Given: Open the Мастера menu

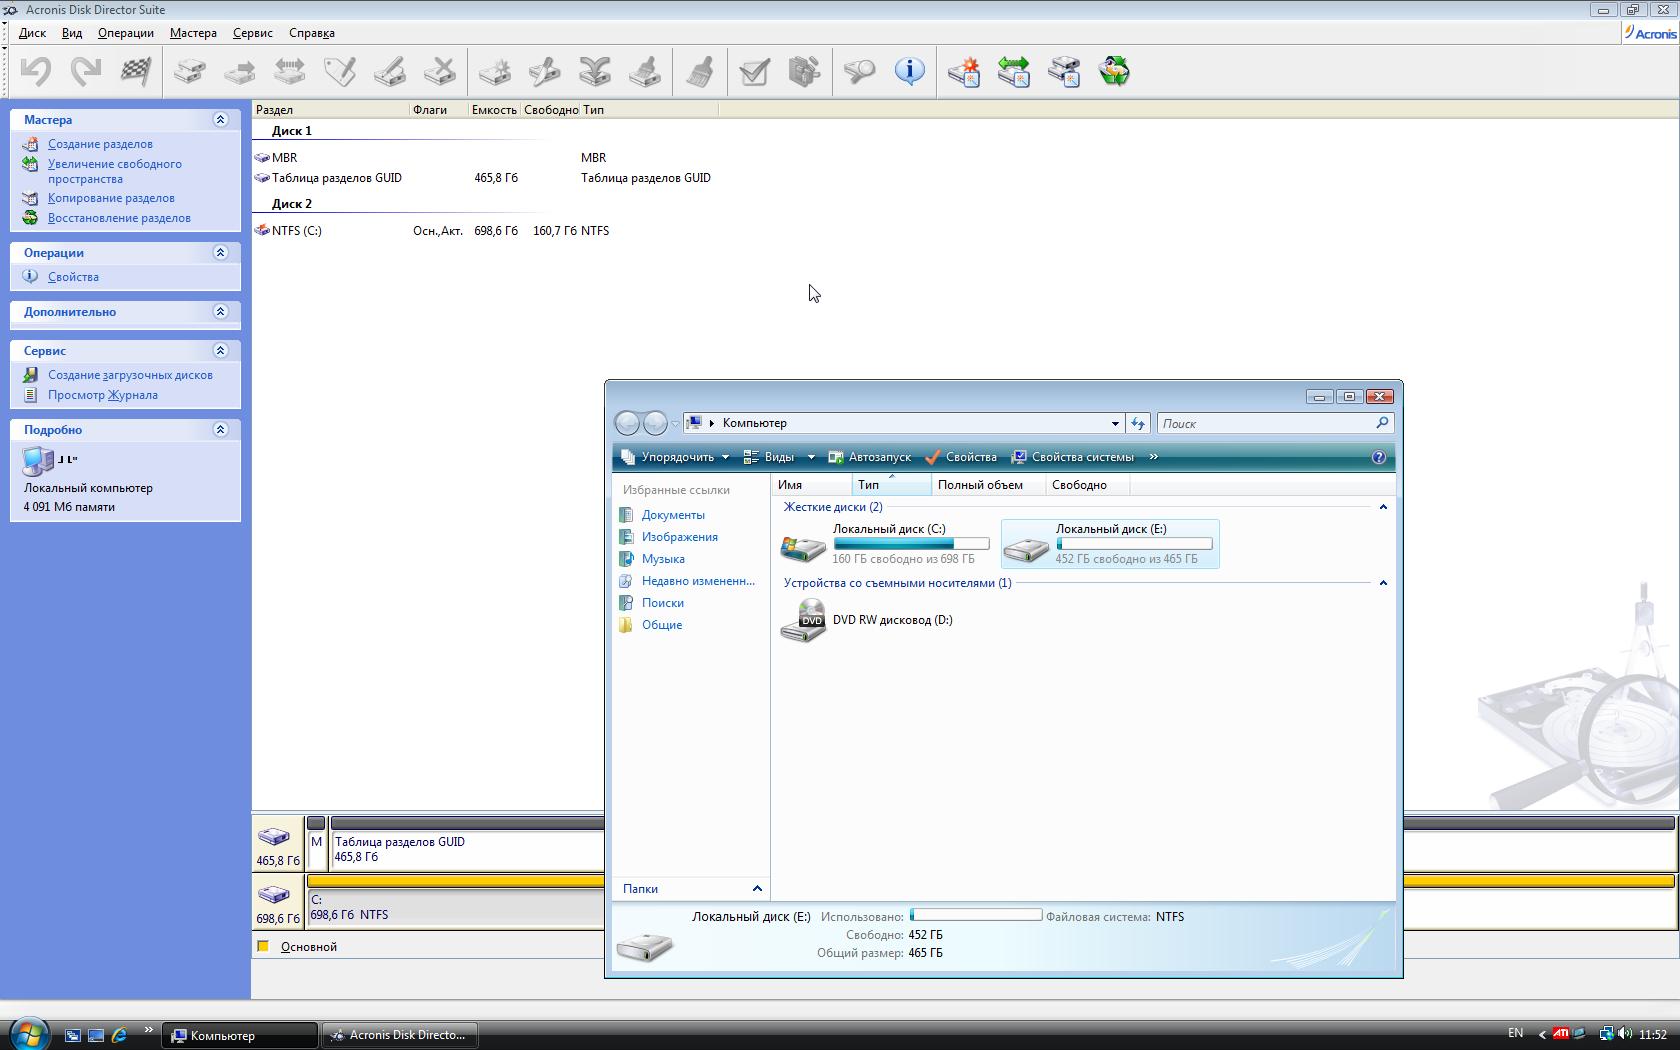Looking at the screenshot, I should [193, 33].
